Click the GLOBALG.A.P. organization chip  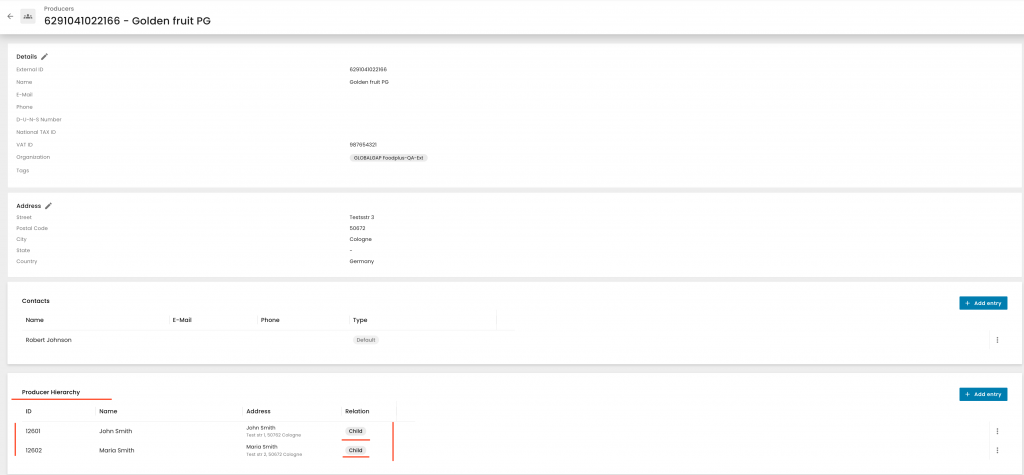(388, 158)
